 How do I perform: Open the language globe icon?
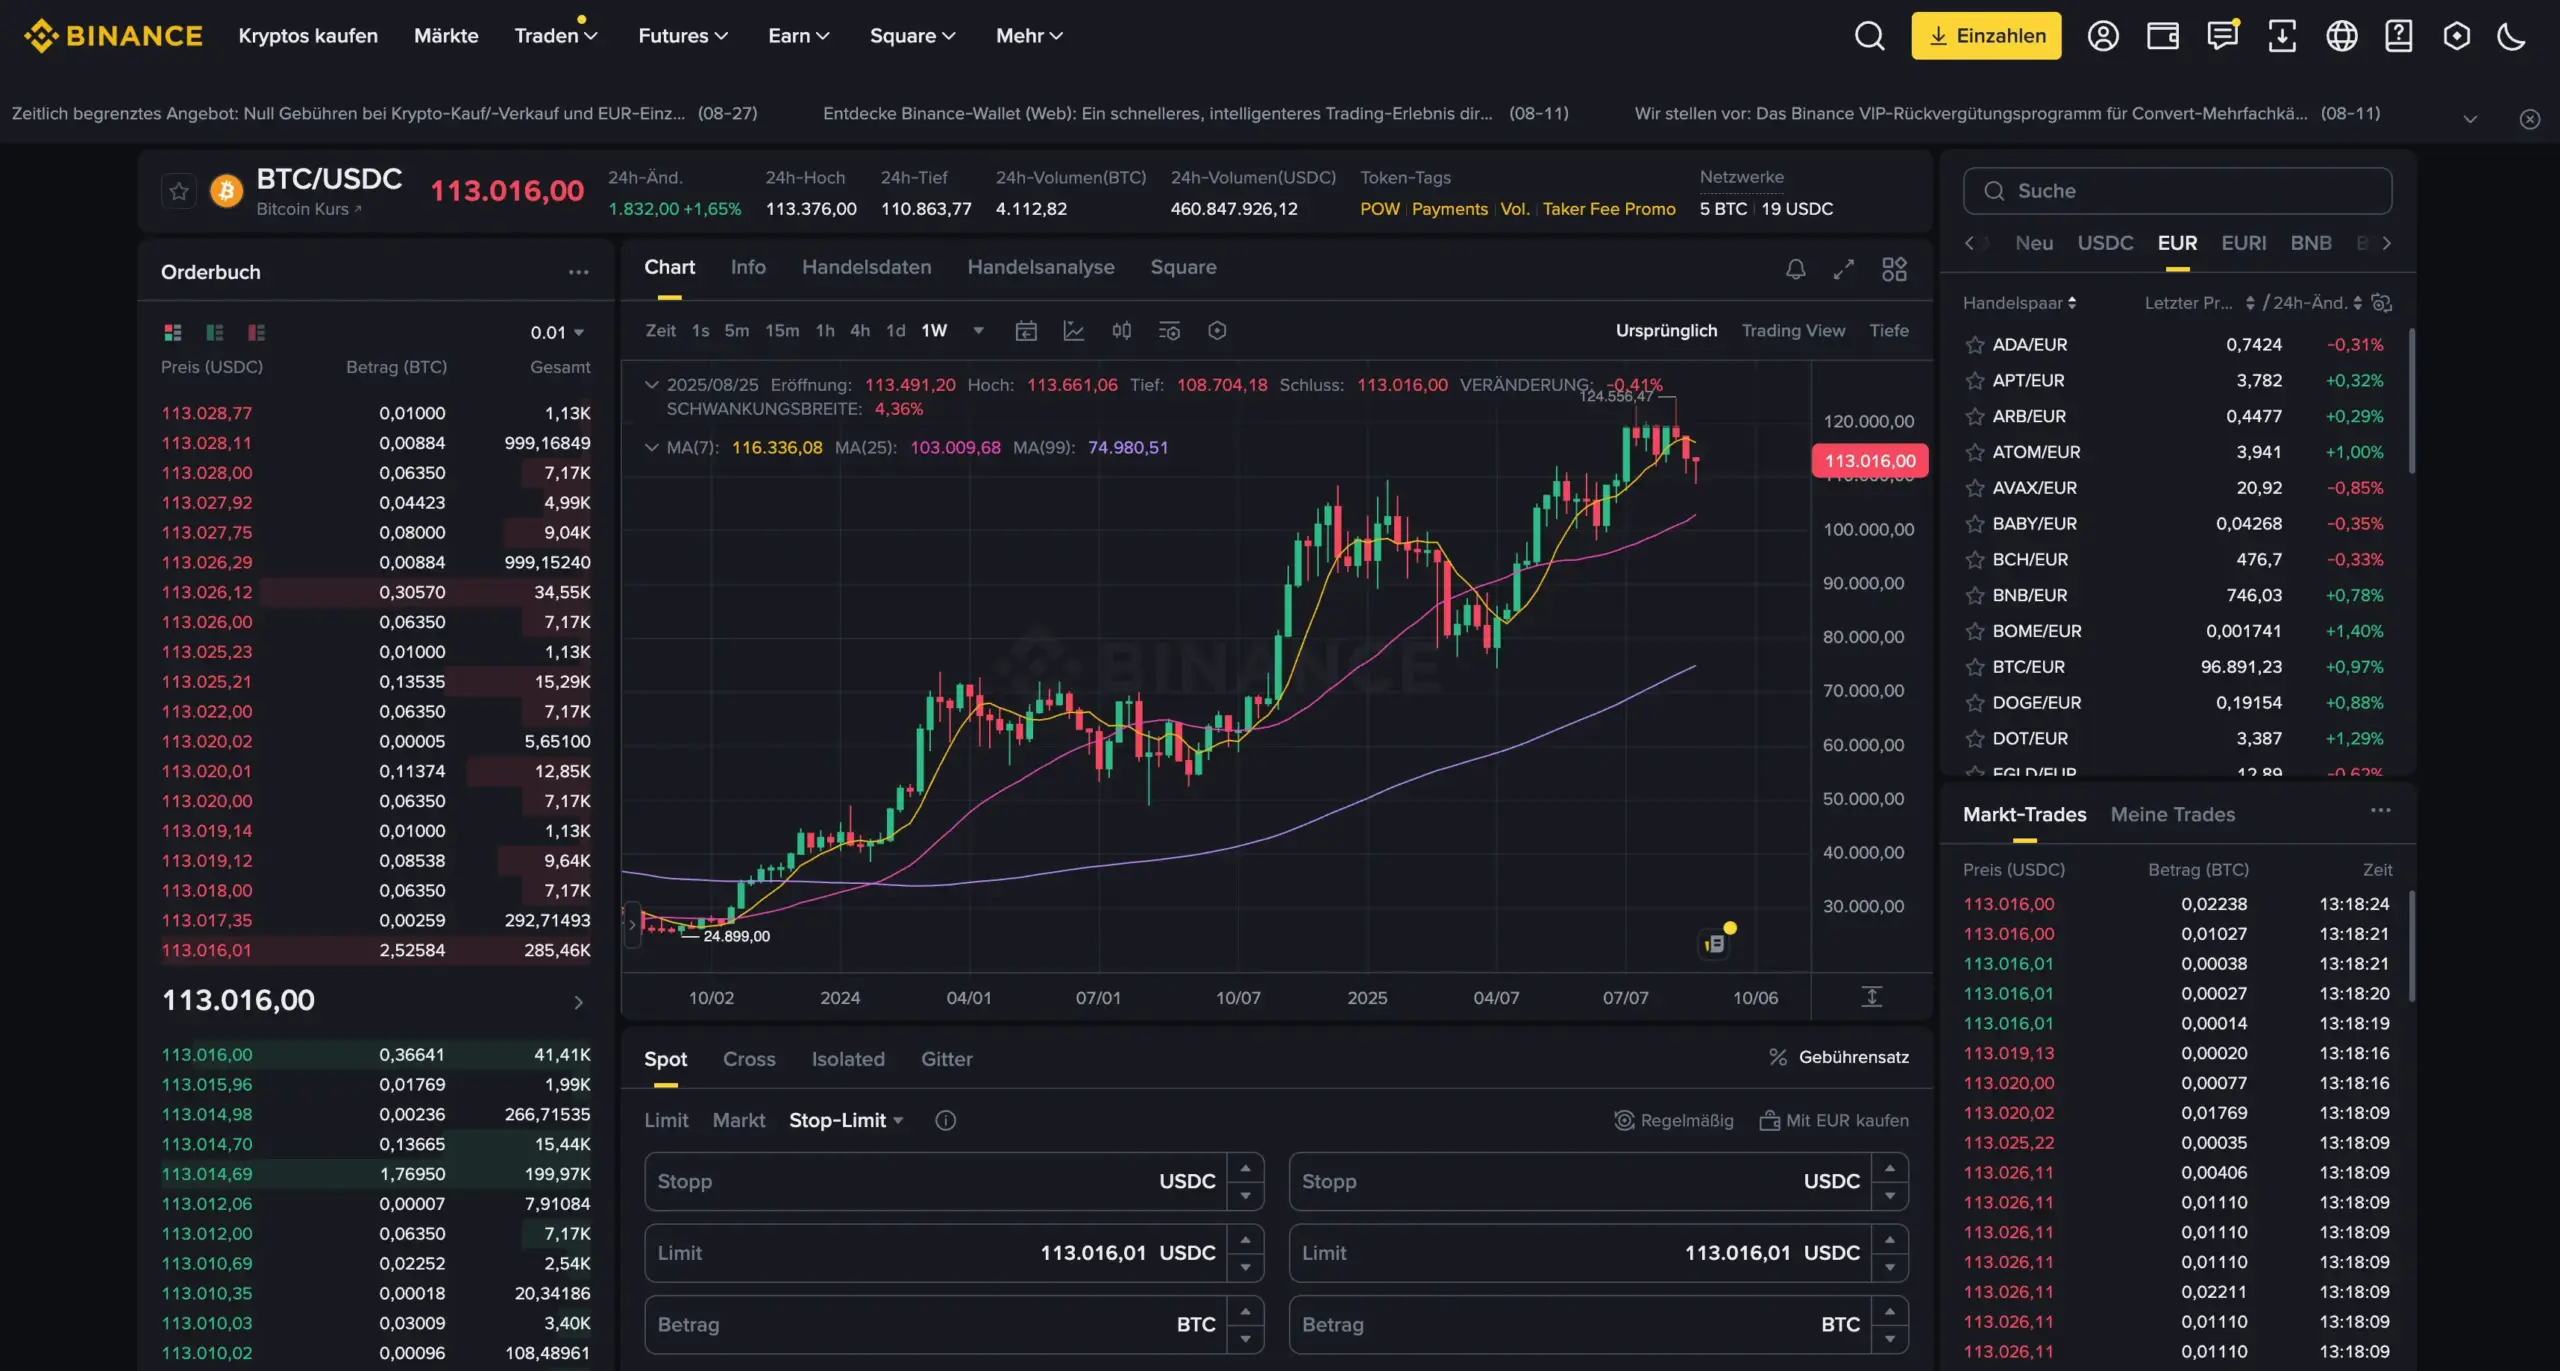(2341, 36)
